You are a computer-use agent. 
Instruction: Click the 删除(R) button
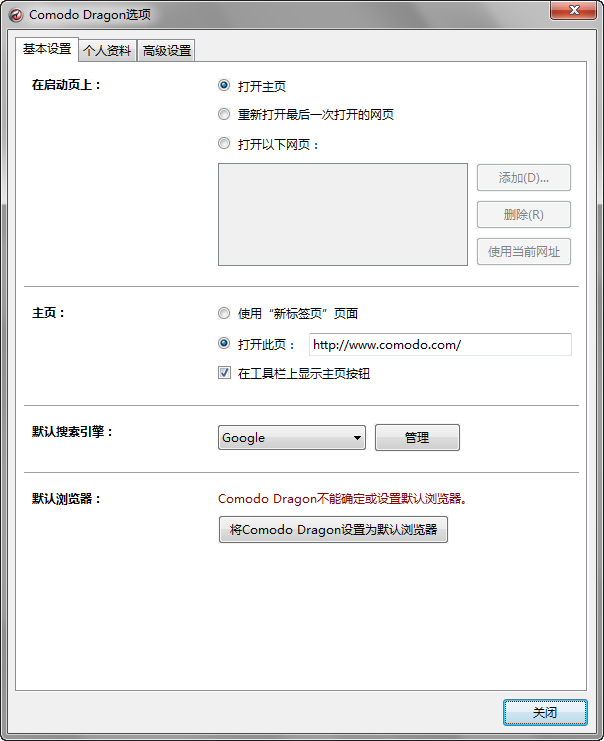click(524, 215)
